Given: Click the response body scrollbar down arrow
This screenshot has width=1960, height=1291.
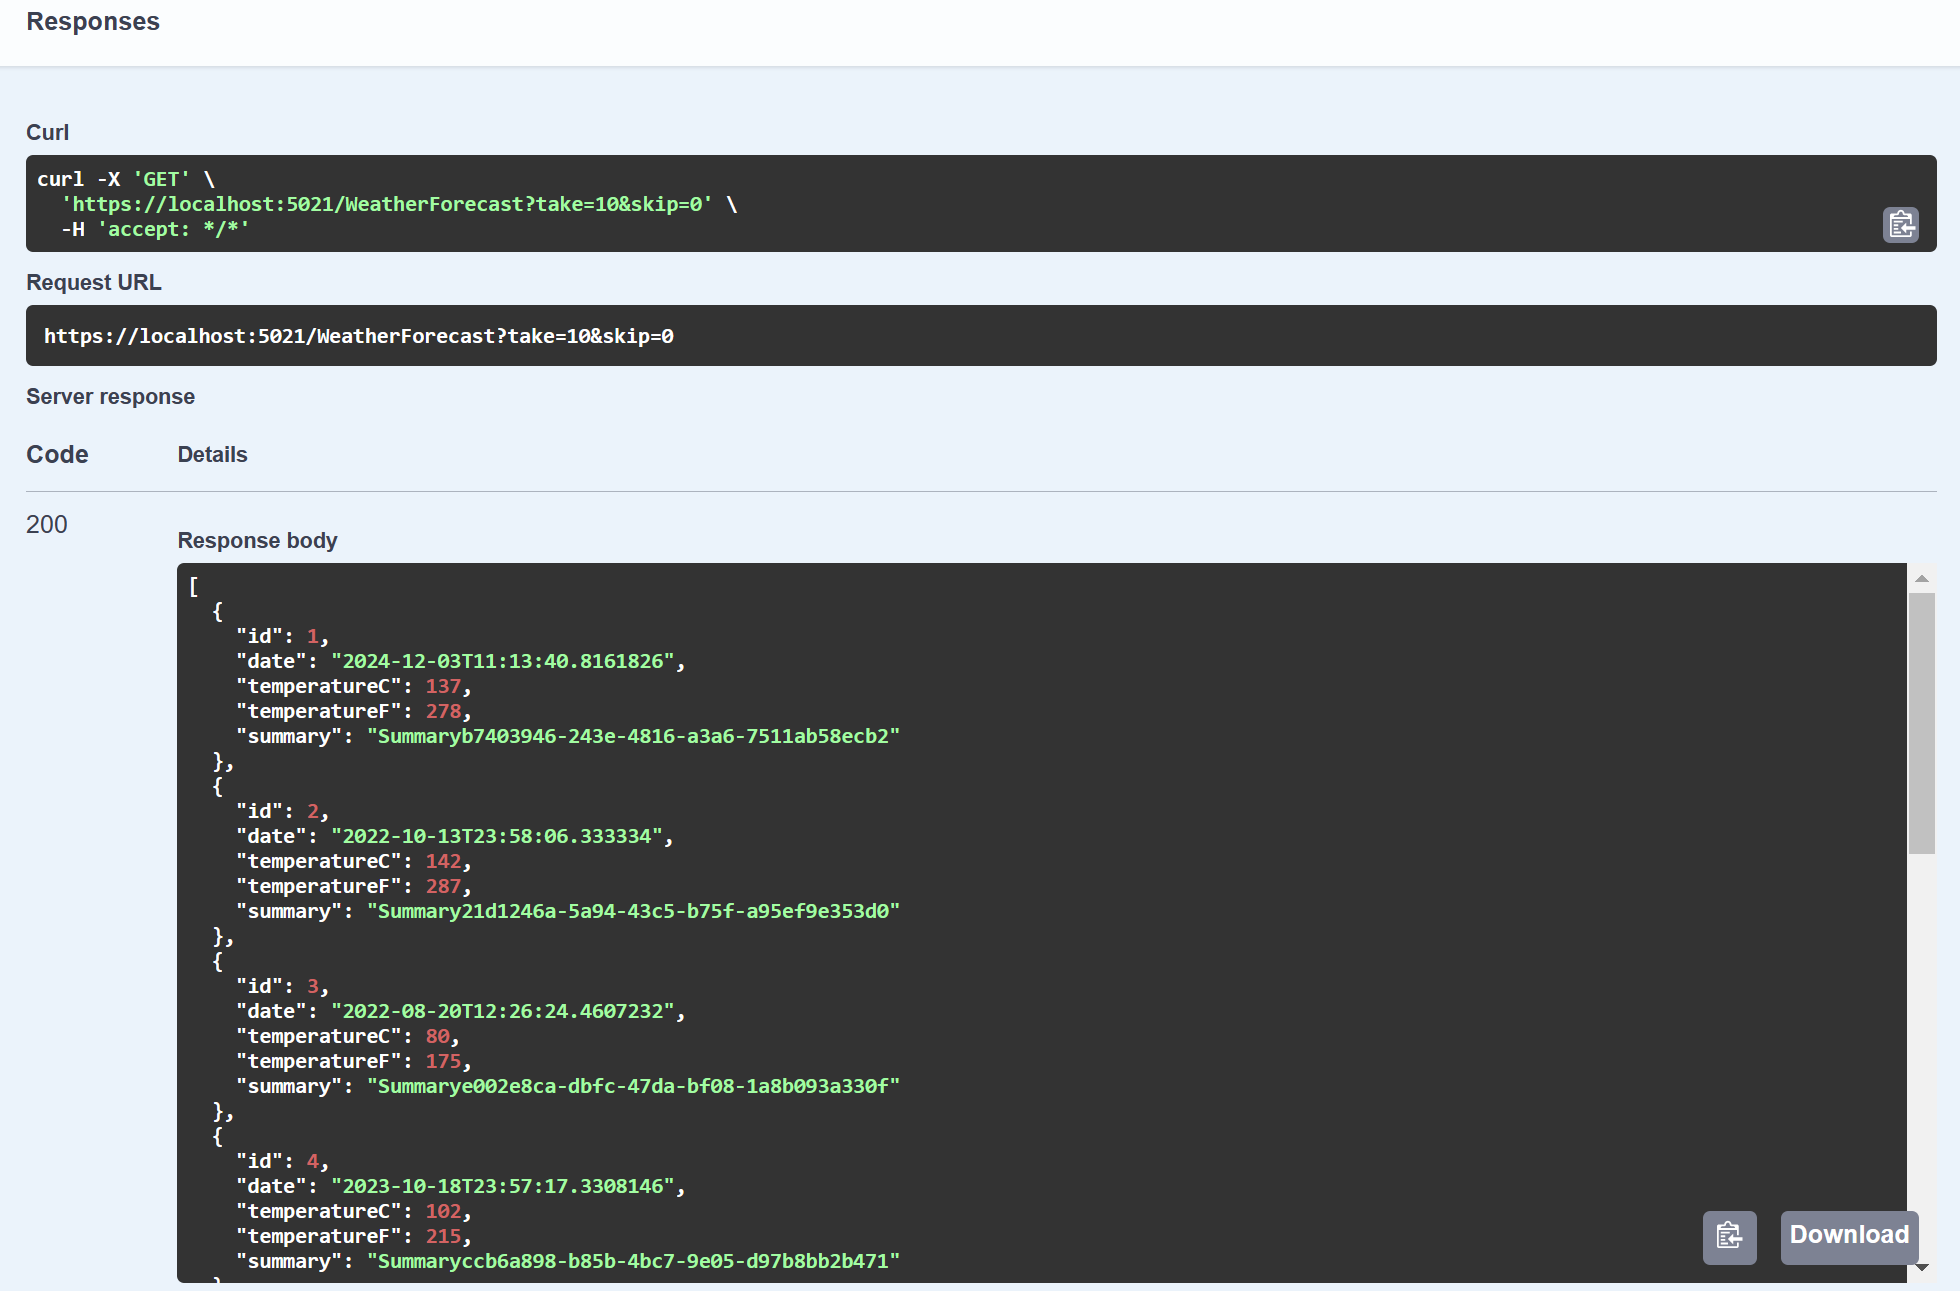Looking at the screenshot, I should [1921, 1267].
